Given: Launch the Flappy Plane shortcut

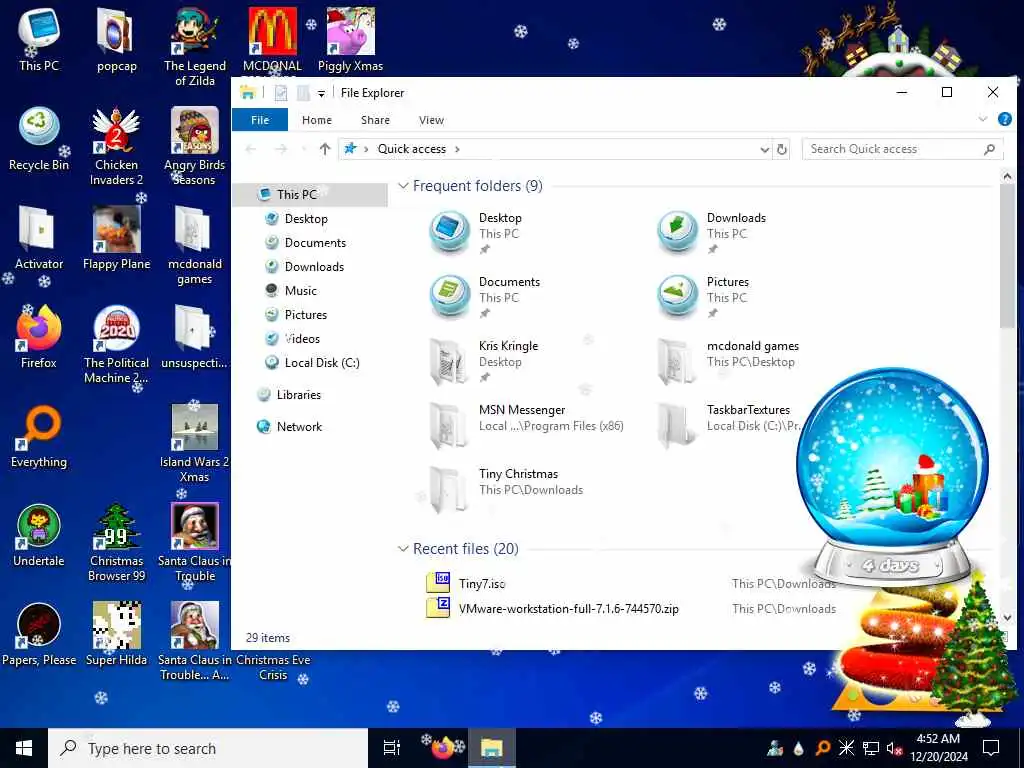Looking at the screenshot, I should click(x=116, y=238).
